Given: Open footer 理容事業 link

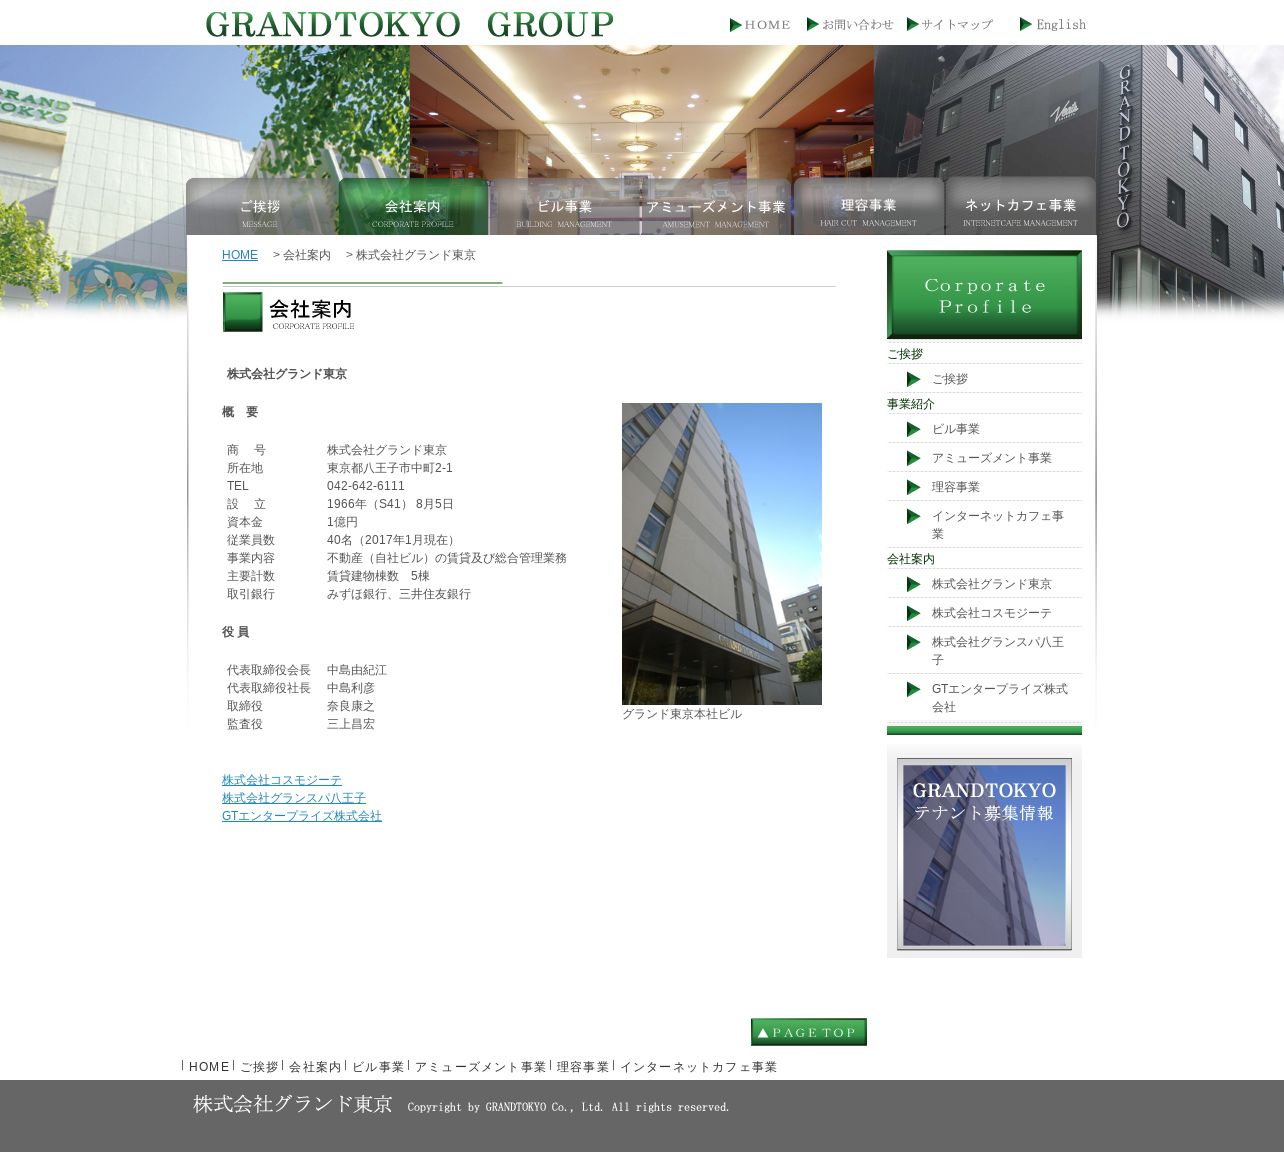Looking at the screenshot, I should 583,1067.
